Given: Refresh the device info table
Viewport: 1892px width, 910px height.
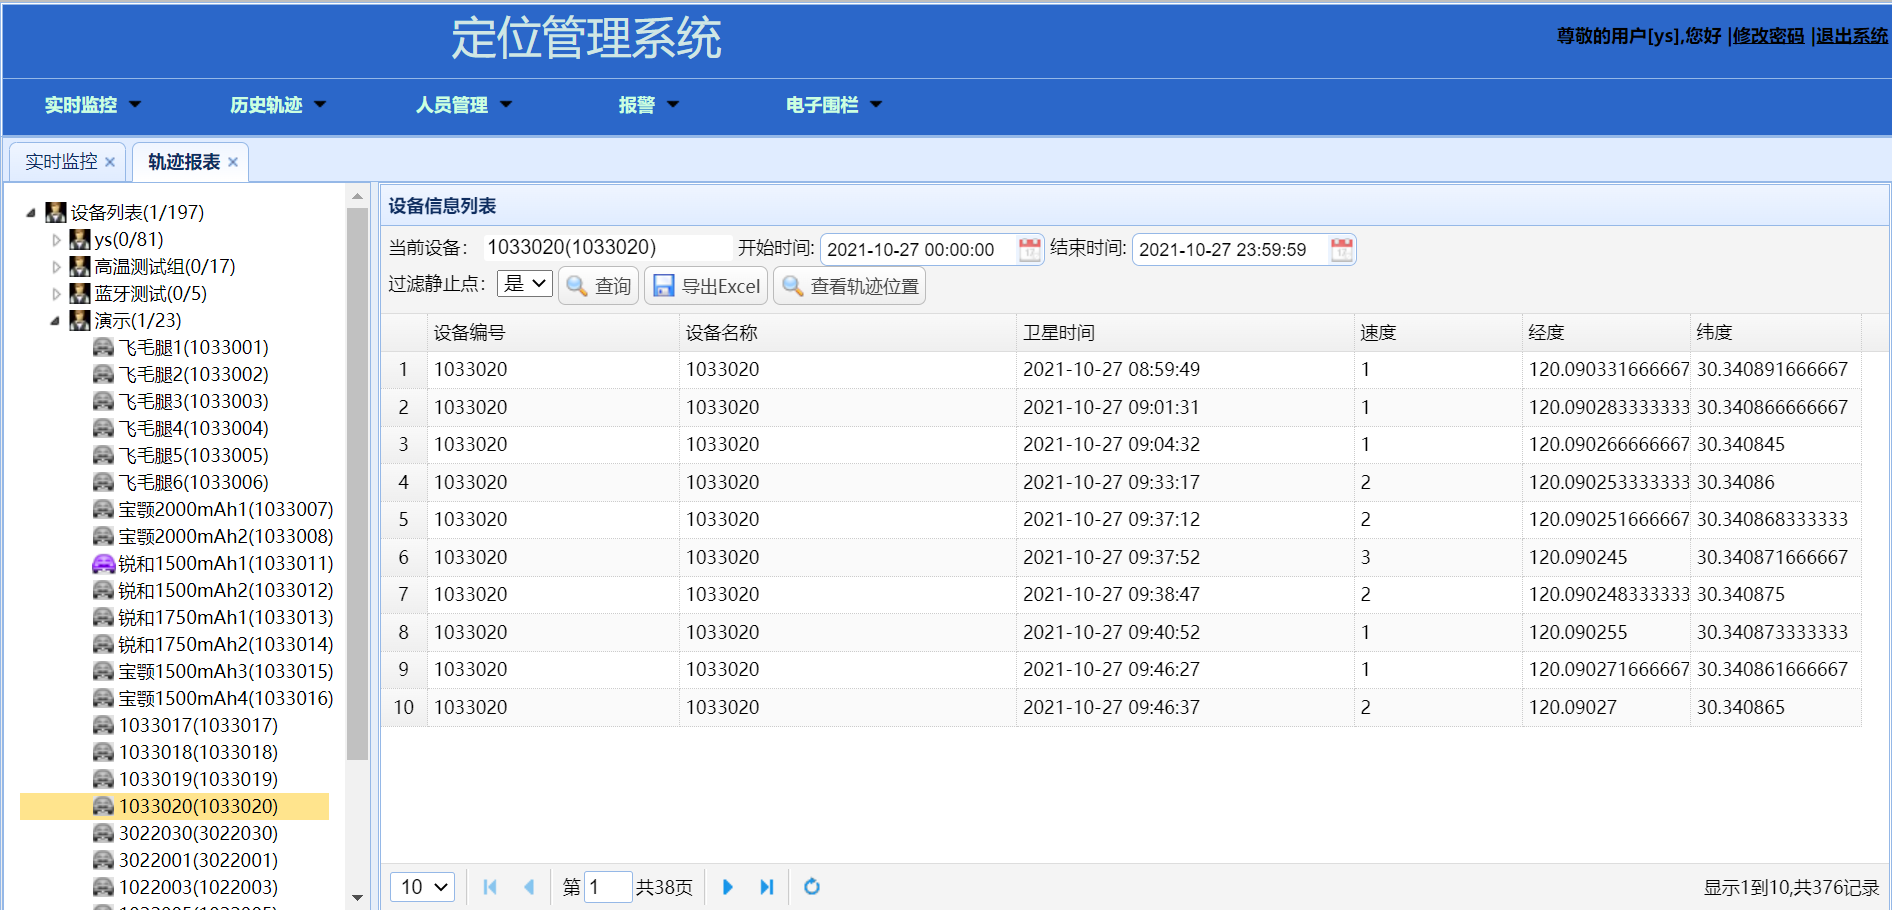Looking at the screenshot, I should pos(812,887).
